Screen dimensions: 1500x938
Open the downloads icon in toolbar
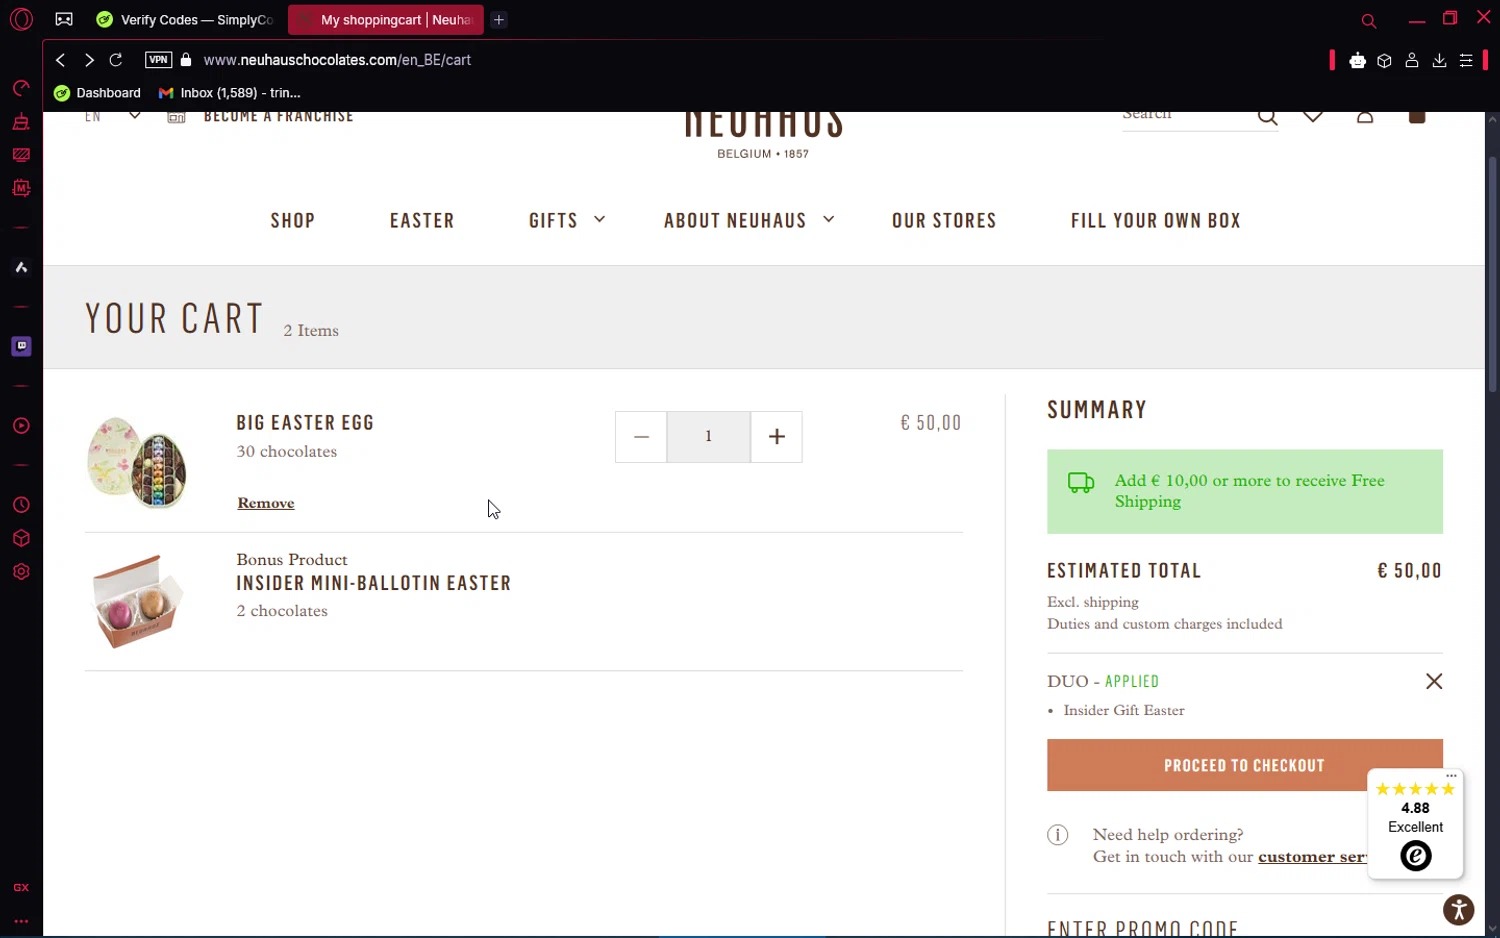pyautogui.click(x=1439, y=61)
